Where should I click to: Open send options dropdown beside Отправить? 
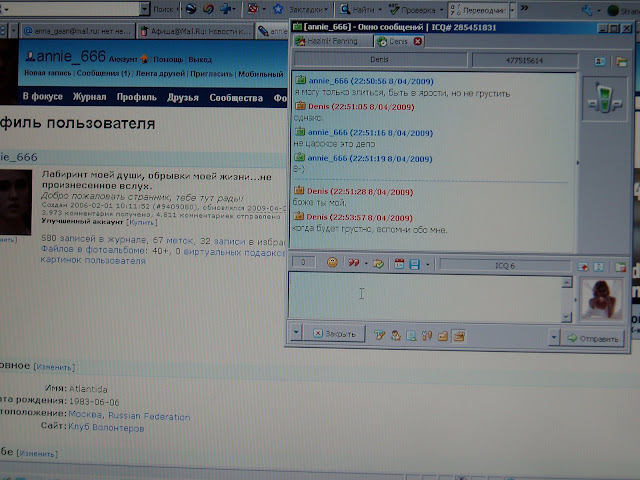553,338
